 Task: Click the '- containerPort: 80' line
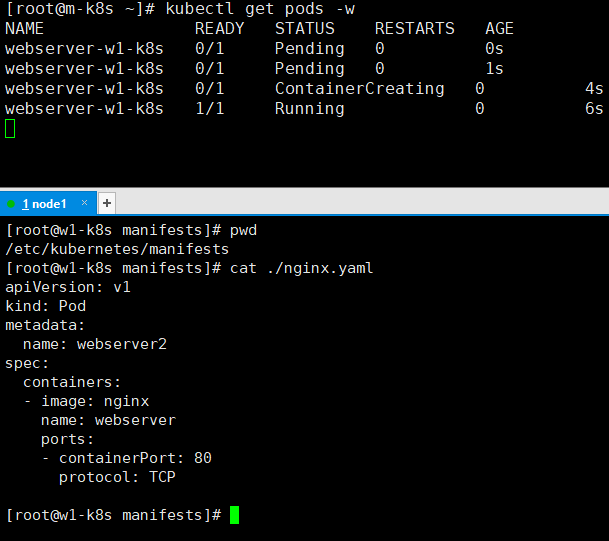tap(127, 459)
